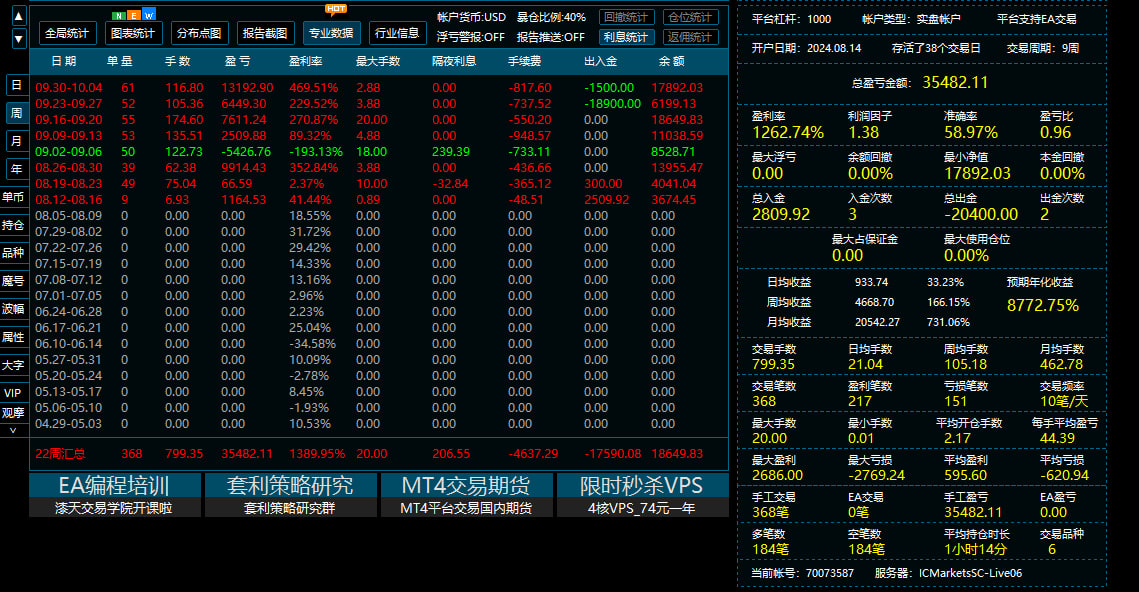
Task: Click the 22周汇总 summary label
Action: tap(60, 453)
